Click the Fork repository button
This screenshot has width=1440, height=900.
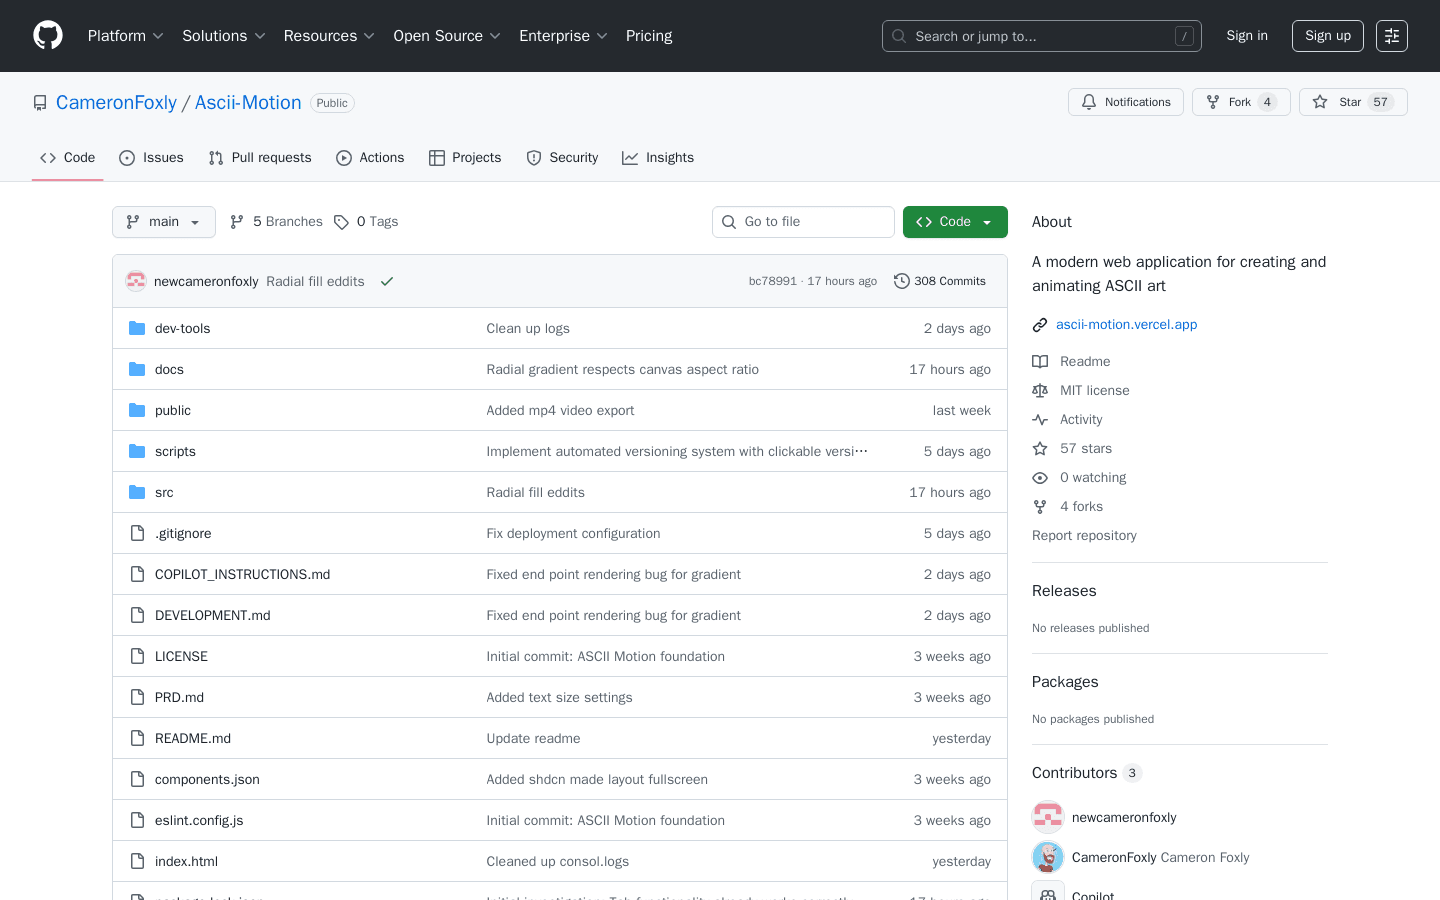tap(1240, 102)
